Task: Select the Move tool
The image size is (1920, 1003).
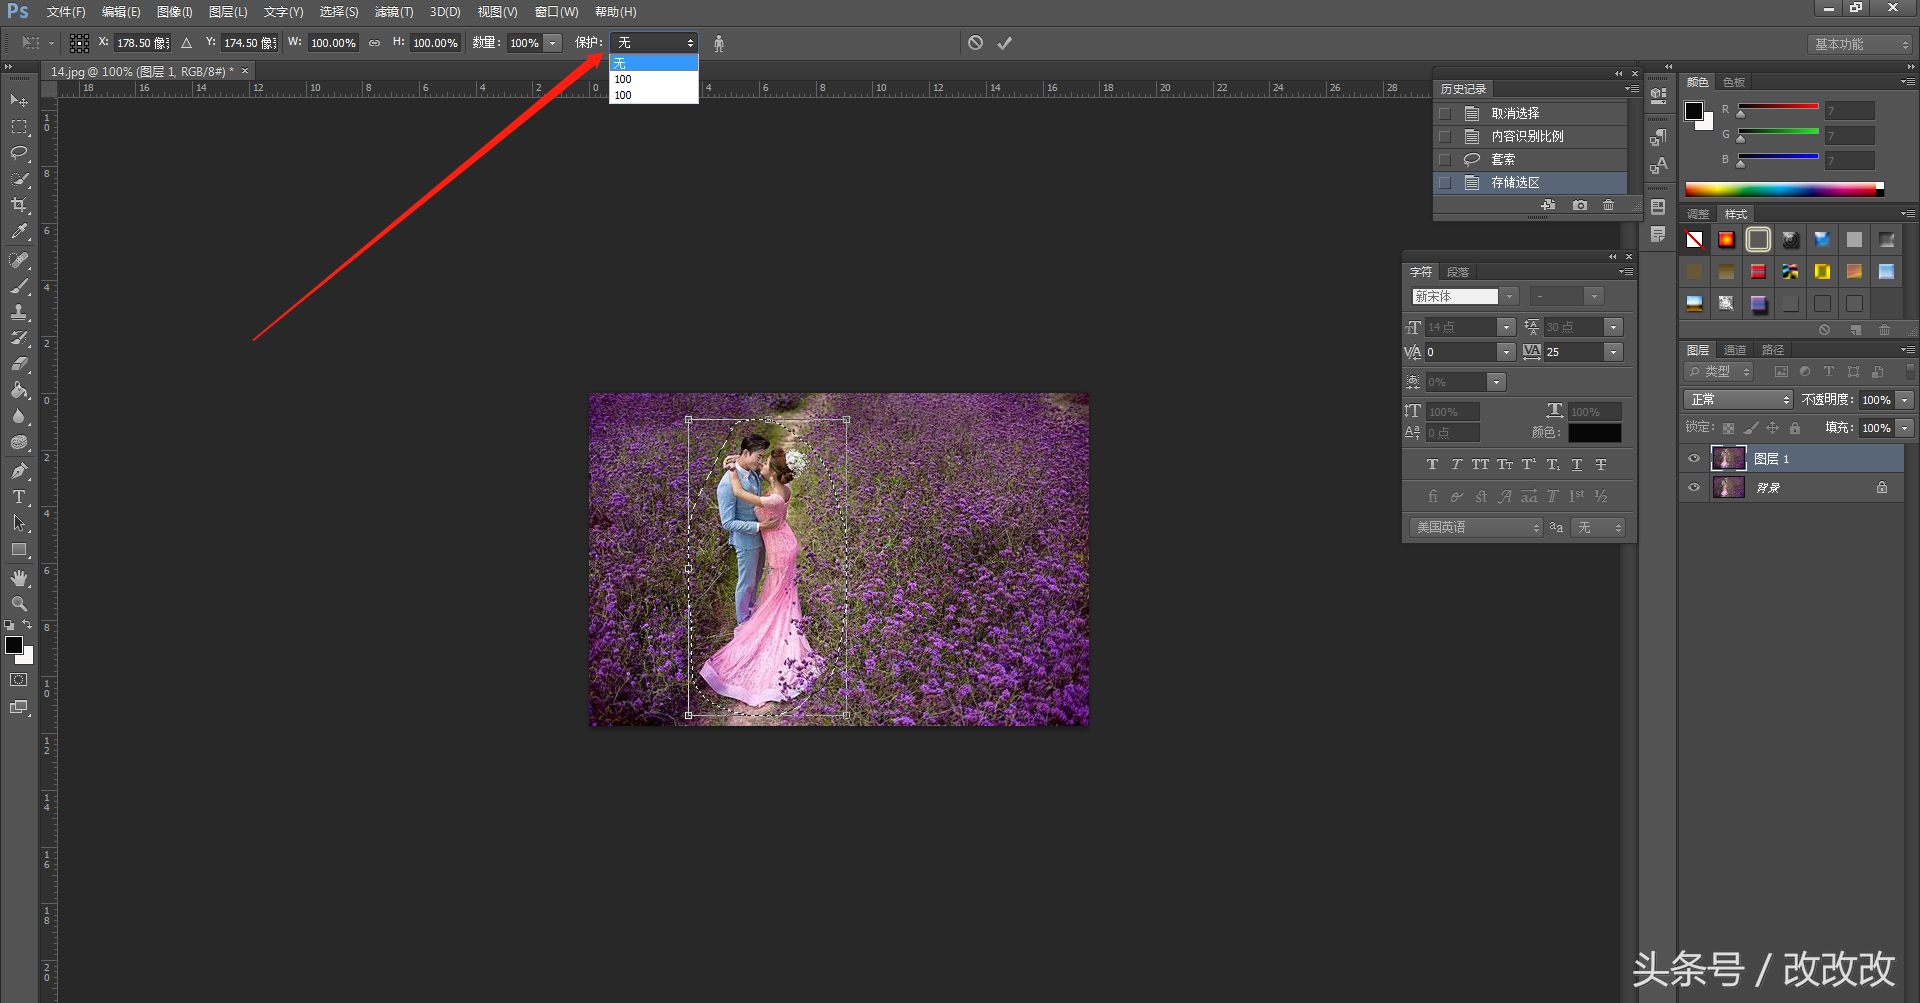Action: [x=19, y=101]
